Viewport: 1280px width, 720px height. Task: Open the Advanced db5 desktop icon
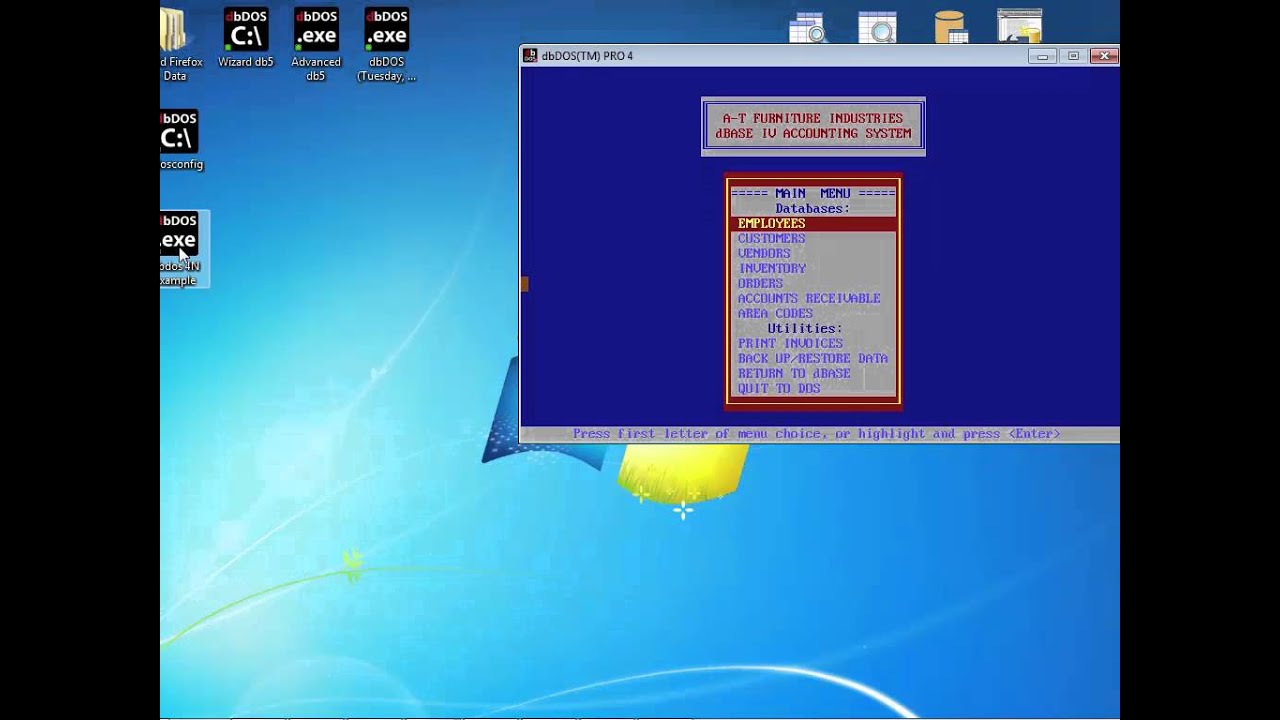coord(316,44)
